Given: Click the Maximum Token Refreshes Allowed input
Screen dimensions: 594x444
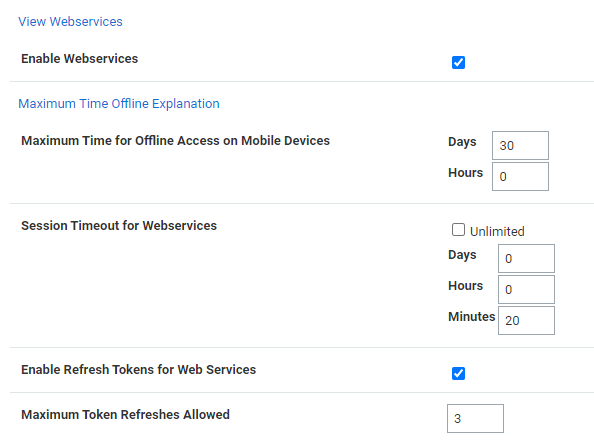Looking at the screenshot, I should 475,418.
